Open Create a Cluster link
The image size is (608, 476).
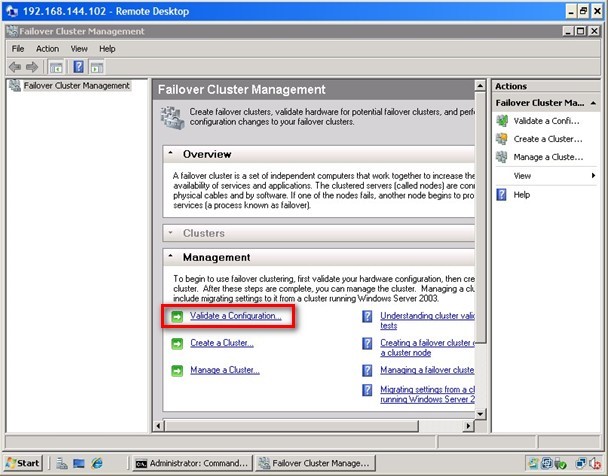[222, 343]
